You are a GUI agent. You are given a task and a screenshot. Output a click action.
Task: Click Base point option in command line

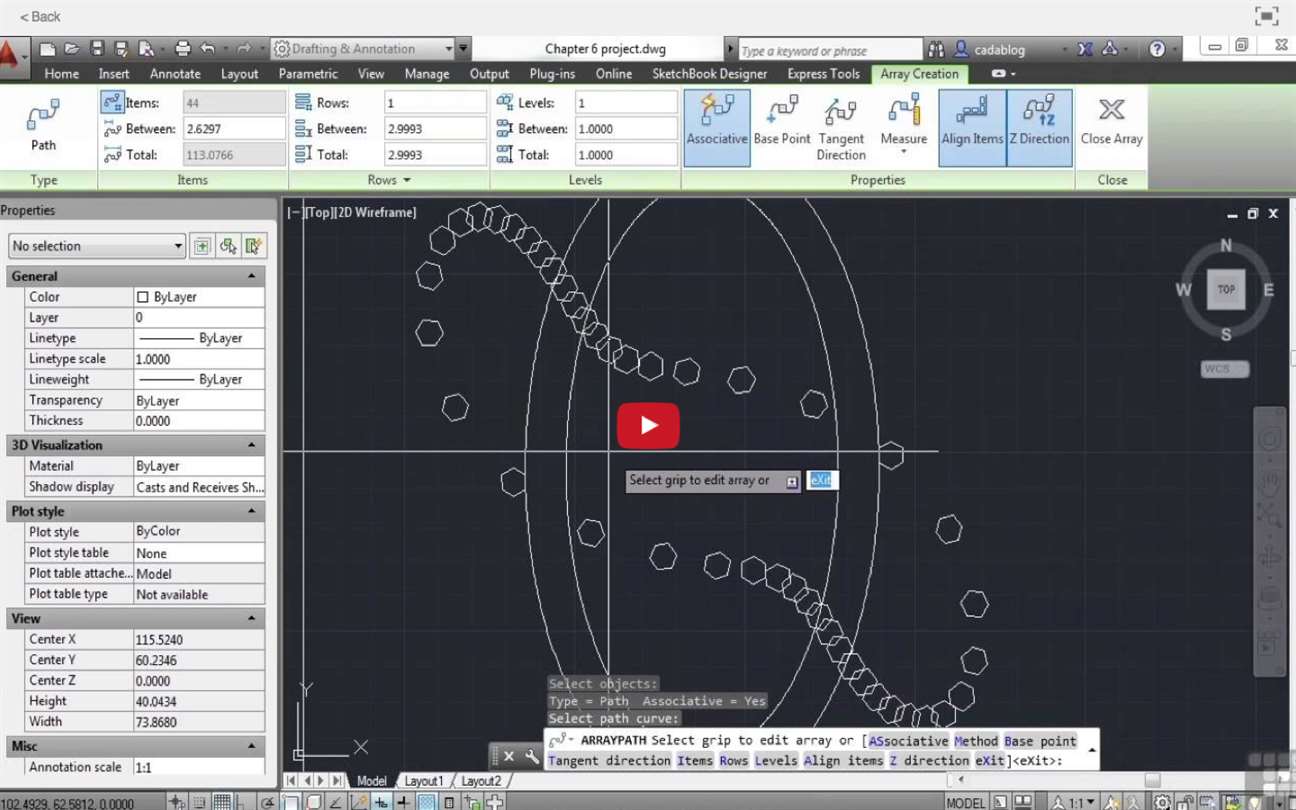[1040, 741]
